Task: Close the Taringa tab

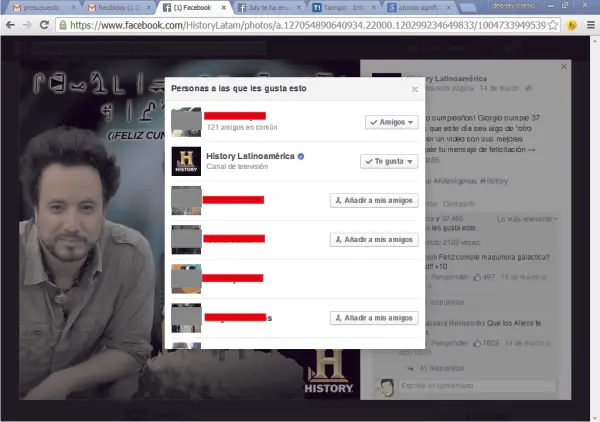Action: pos(374,8)
